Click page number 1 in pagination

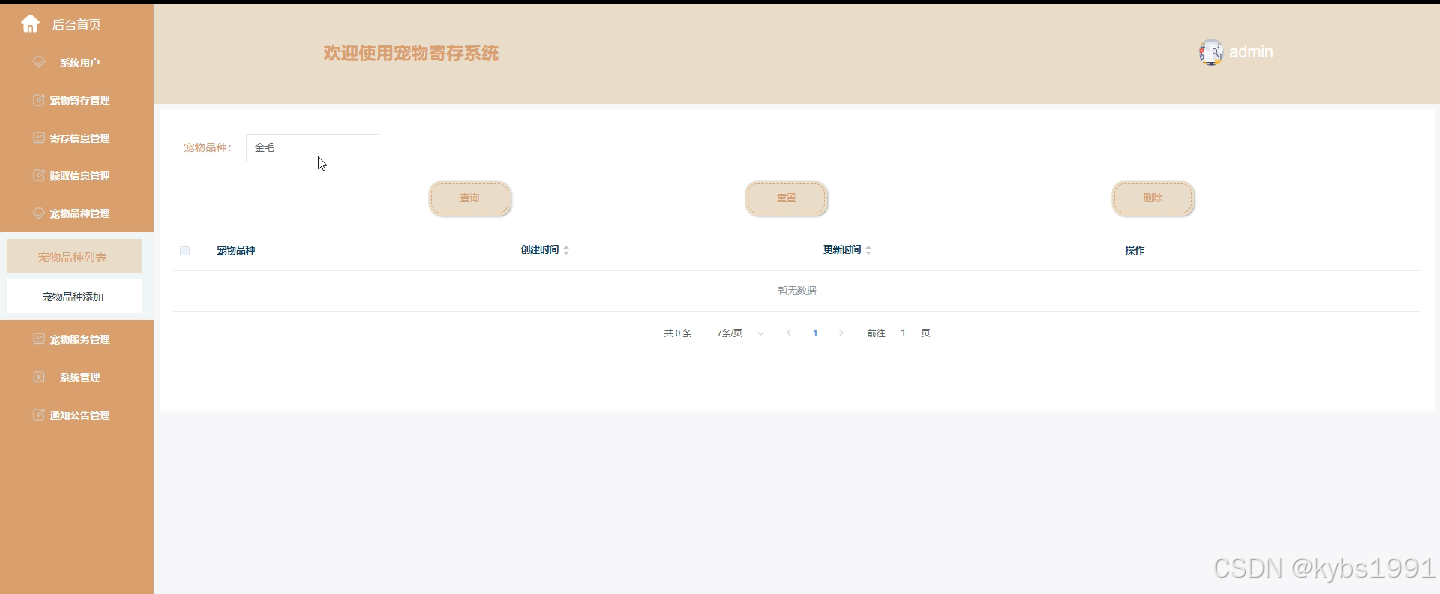pos(815,333)
